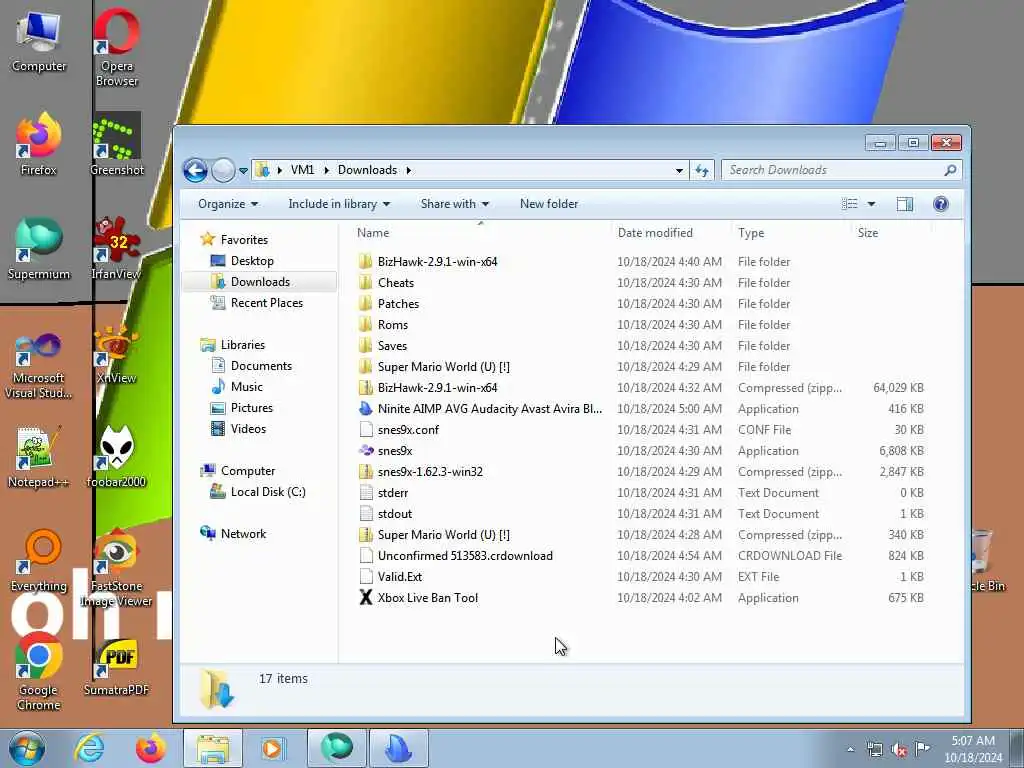The height and width of the screenshot is (768, 1024).
Task: Click the Explorer Forward arrow button
Action: pos(223,170)
